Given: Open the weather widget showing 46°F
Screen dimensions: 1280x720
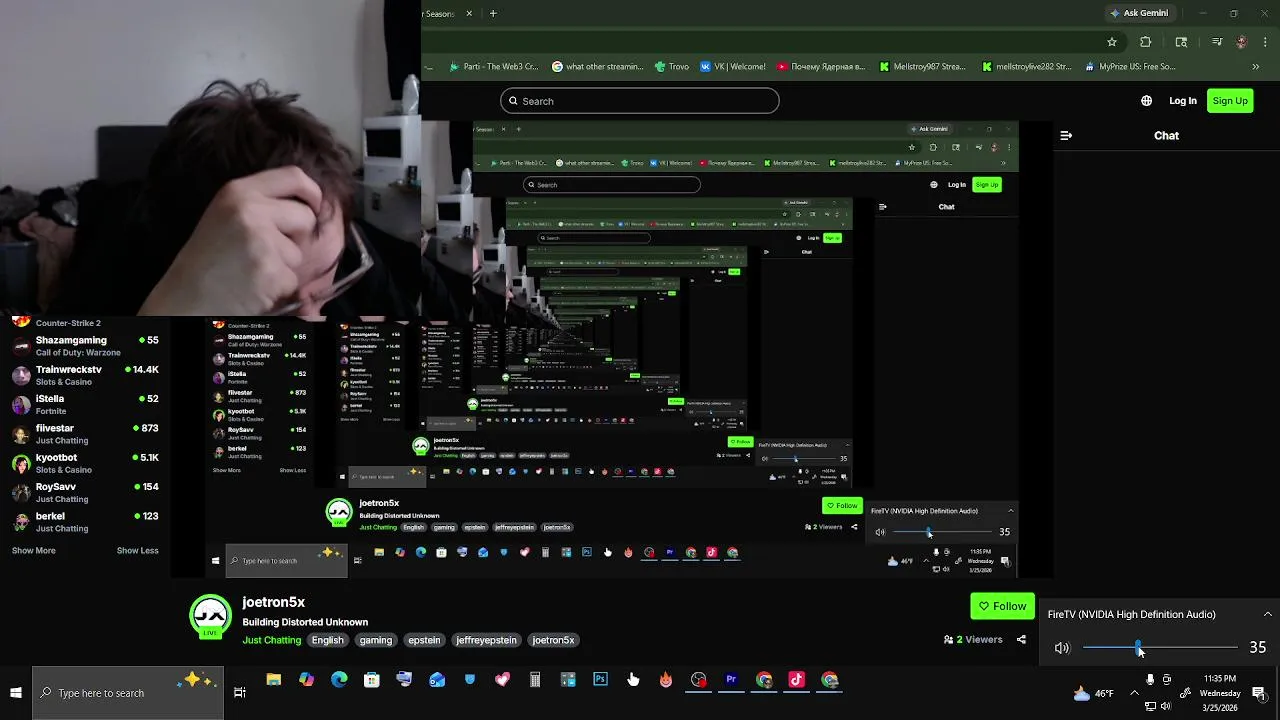Looking at the screenshot, I should pos(1093,693).
